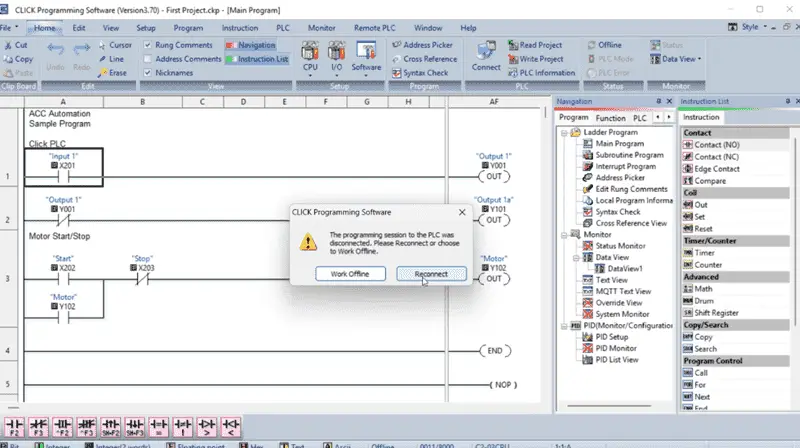Switch to the PLC navigation tab

[x=640, y=118]
